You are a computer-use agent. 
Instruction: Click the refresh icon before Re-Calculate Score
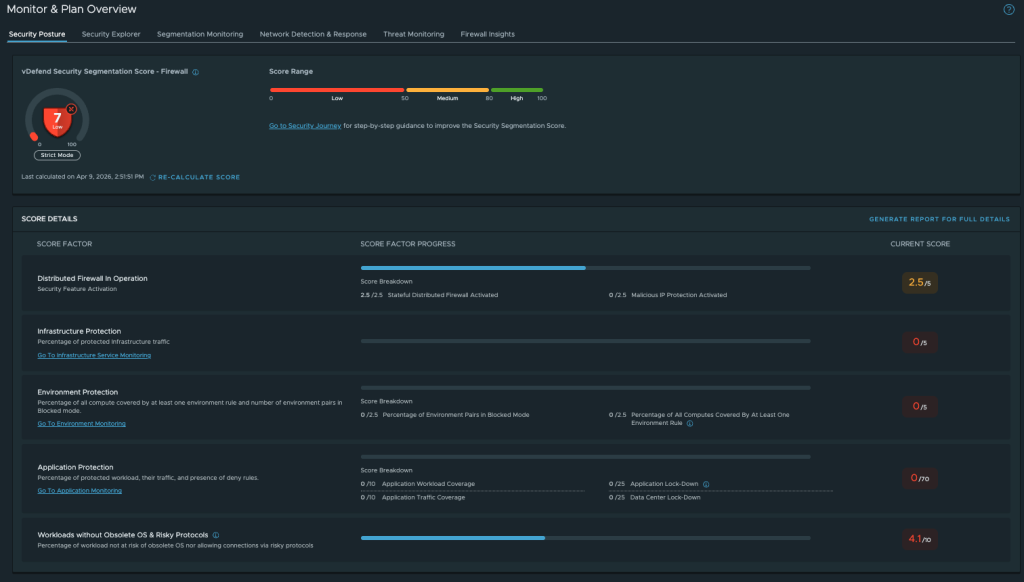[153, 177]
